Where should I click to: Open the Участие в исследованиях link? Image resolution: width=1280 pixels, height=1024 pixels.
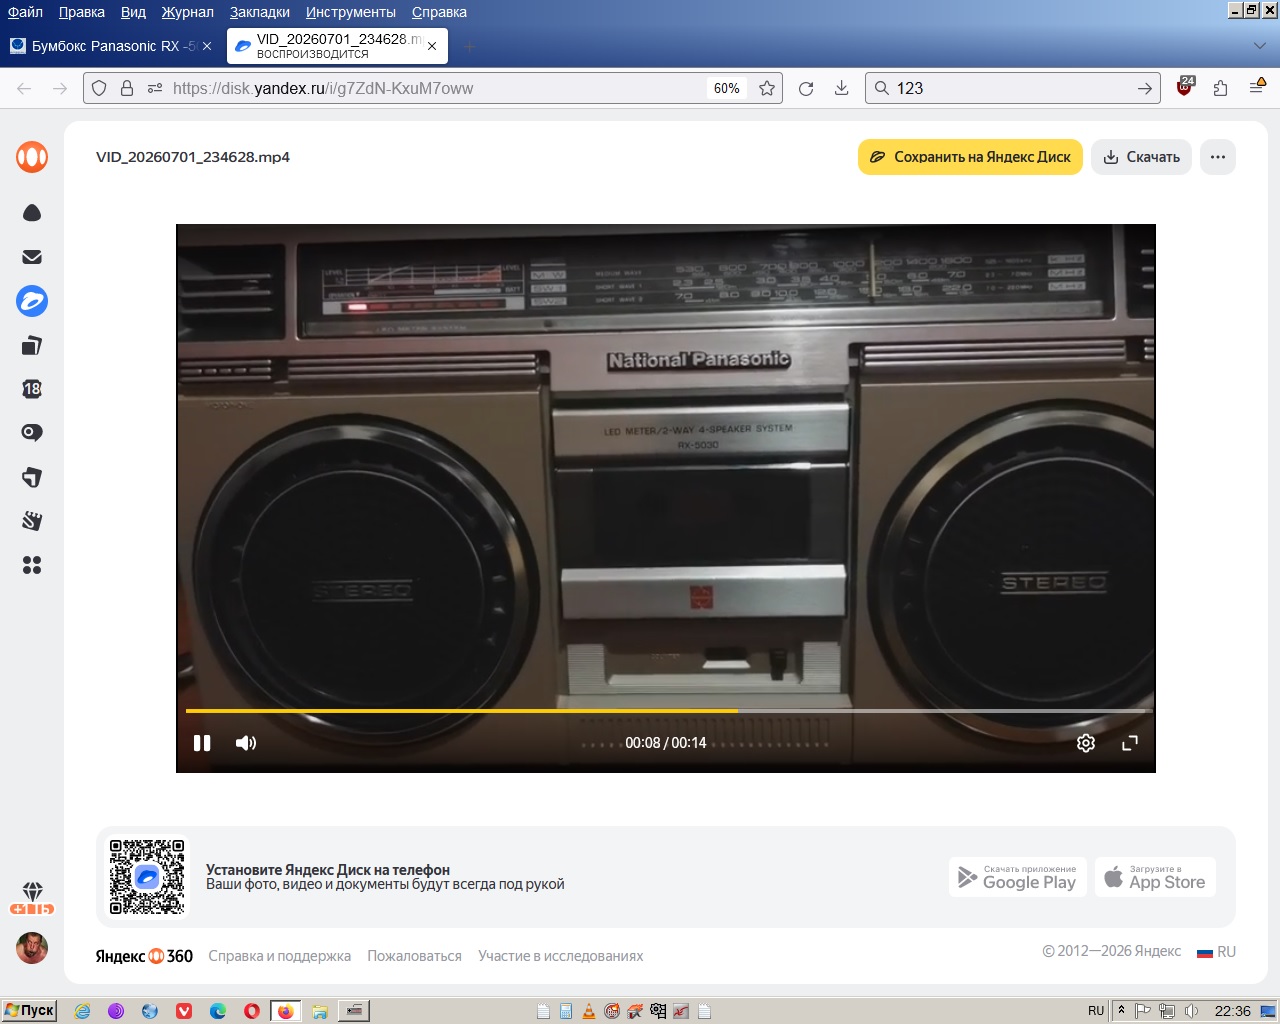(561, 956)
